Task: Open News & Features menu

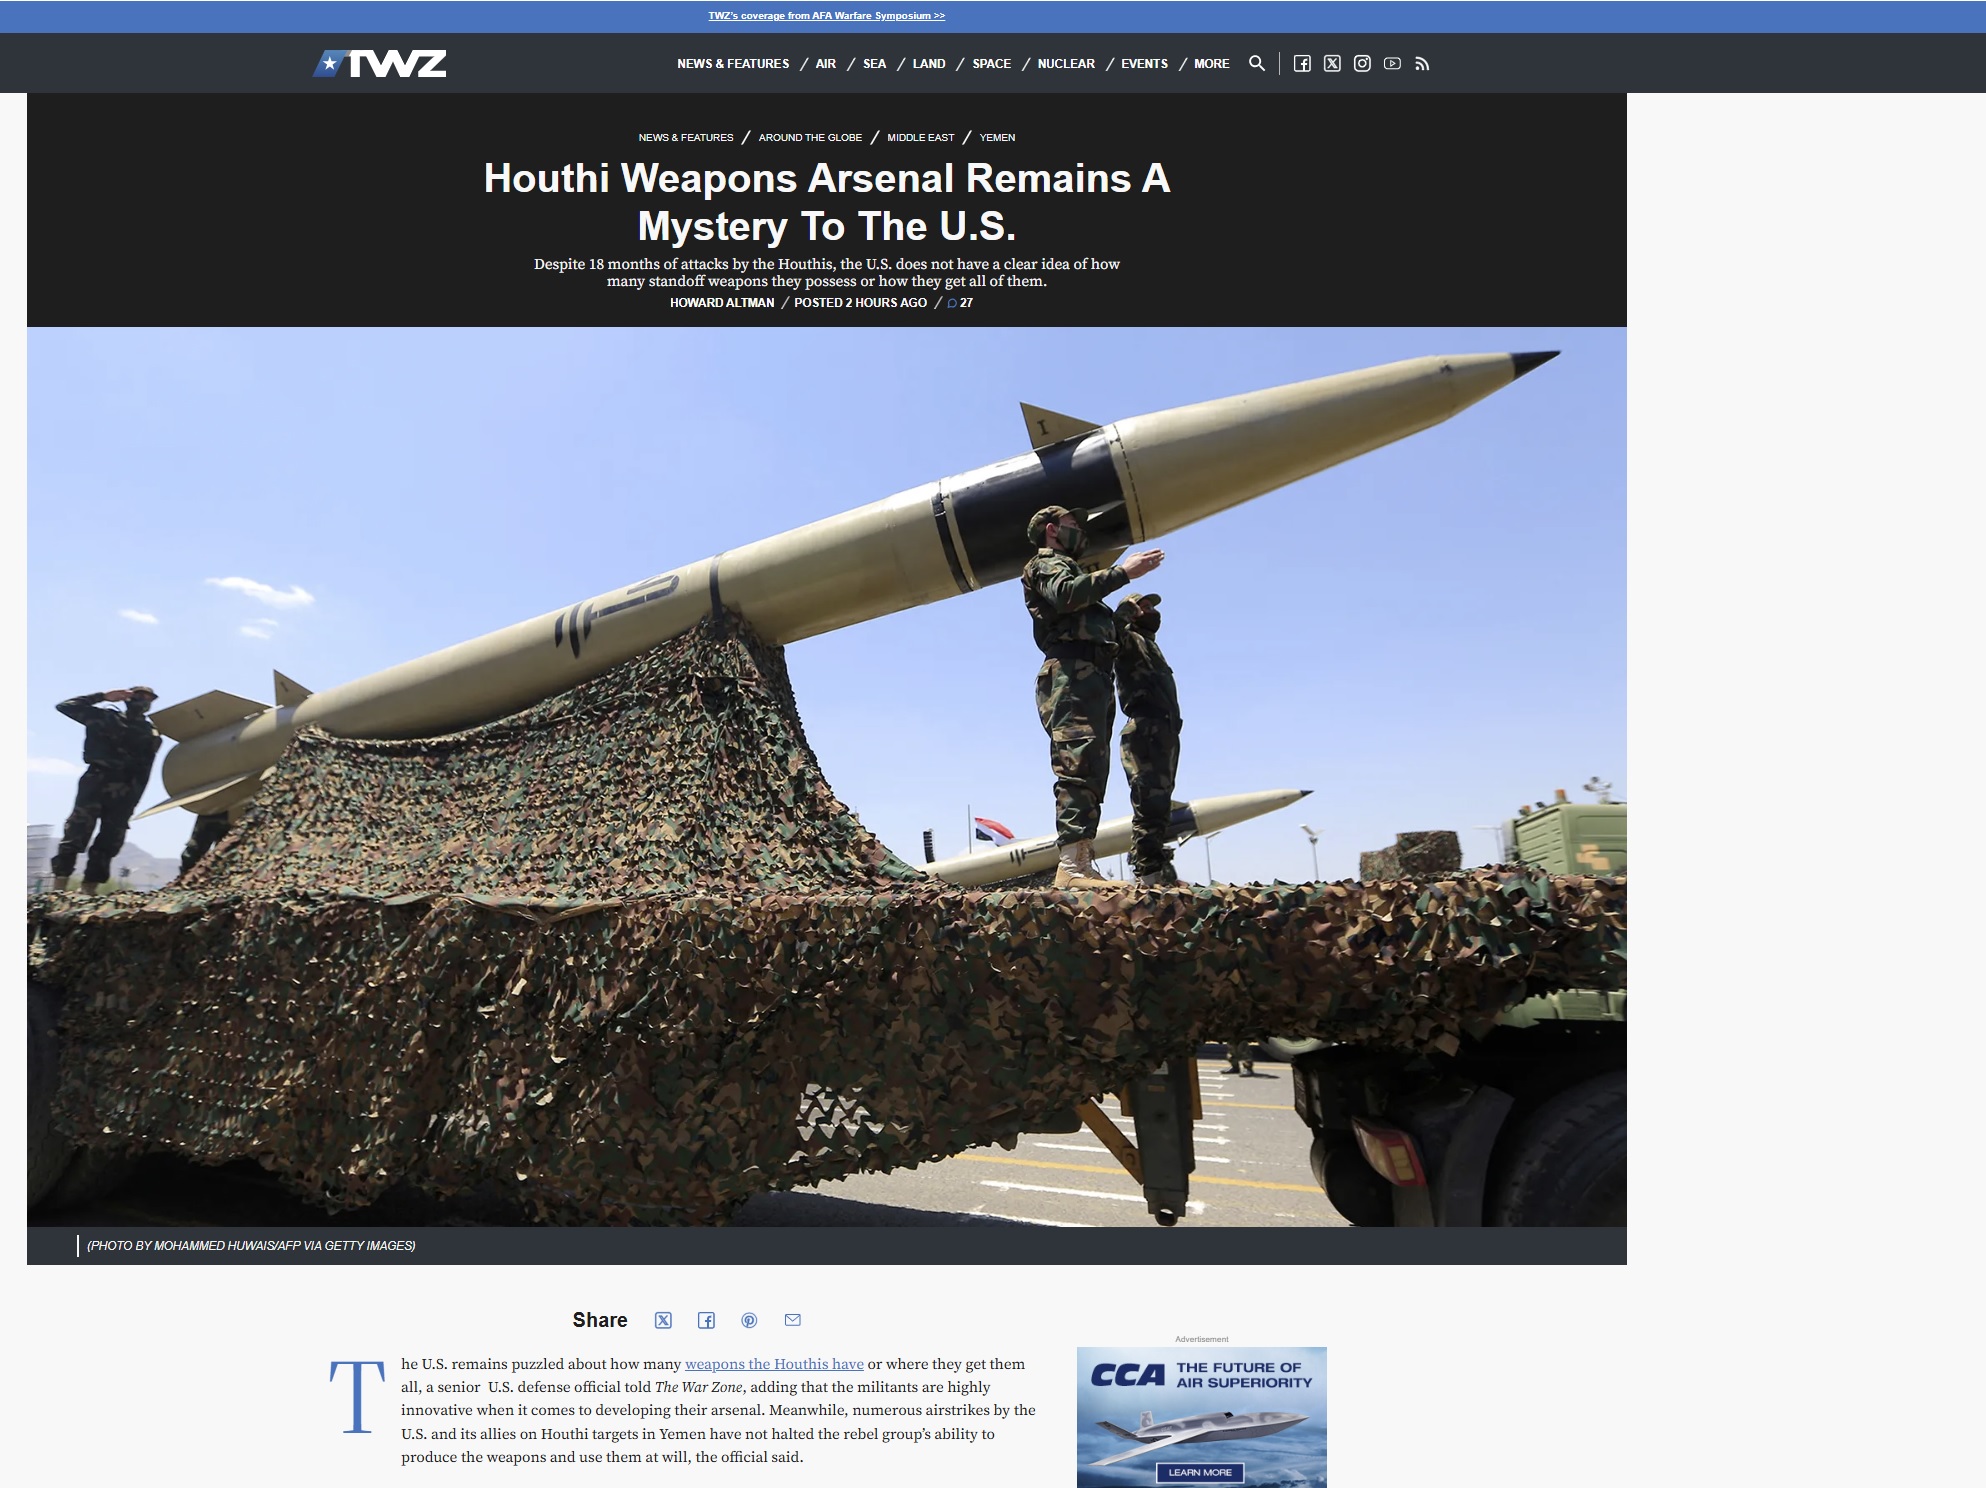Action: click(733, 63)
